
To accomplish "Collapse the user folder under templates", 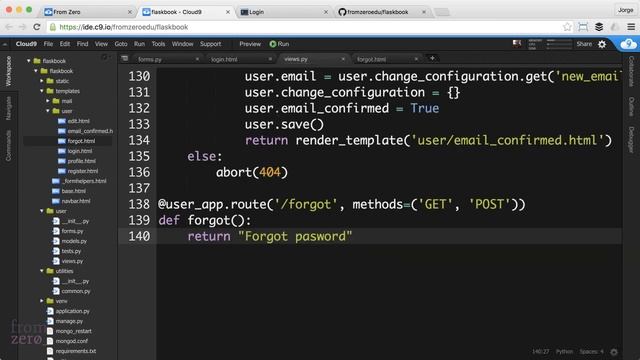I will pyautogui.click(x=48, y=111).
